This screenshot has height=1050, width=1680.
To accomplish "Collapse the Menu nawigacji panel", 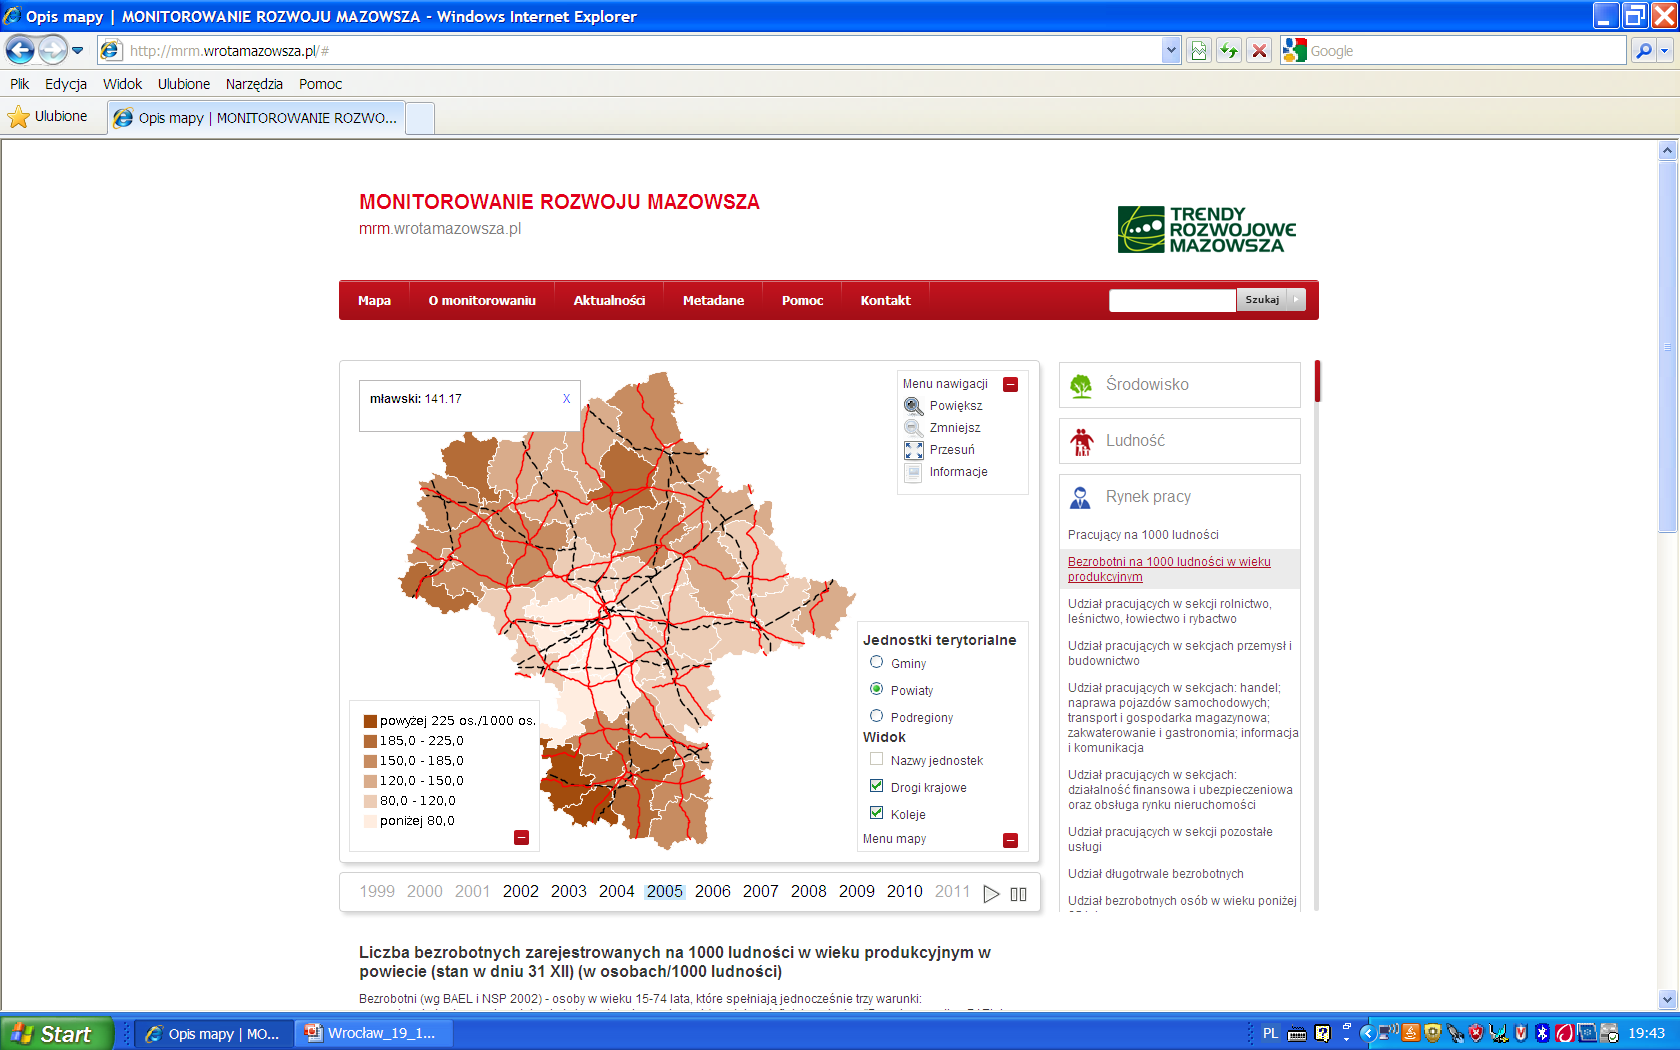I will [x=1010, y=385].
